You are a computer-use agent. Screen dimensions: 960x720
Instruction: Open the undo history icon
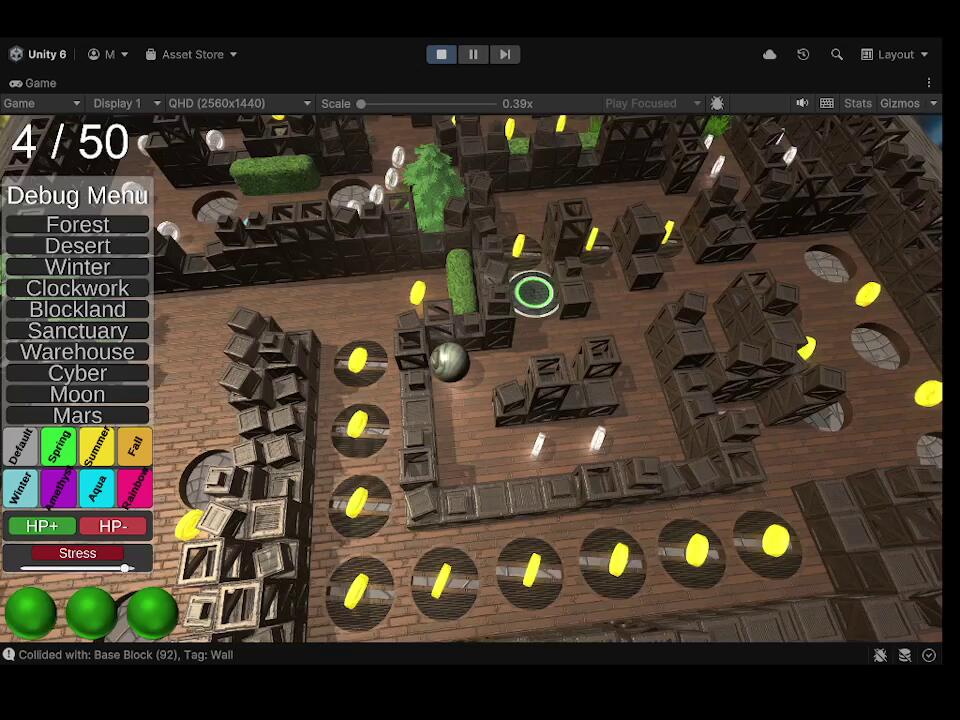(x=803, y=54)
